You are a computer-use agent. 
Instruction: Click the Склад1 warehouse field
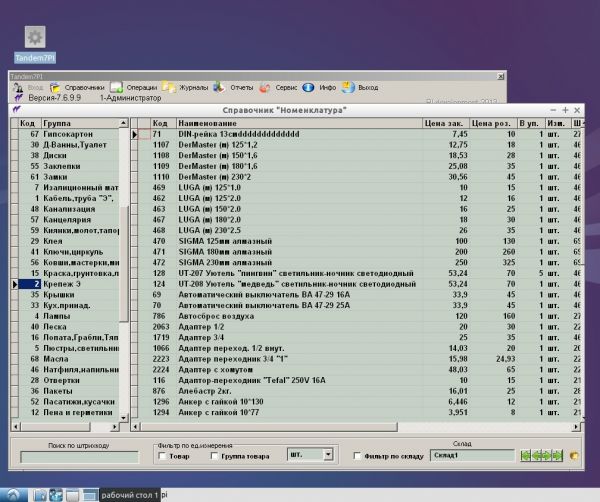(472, 456)
